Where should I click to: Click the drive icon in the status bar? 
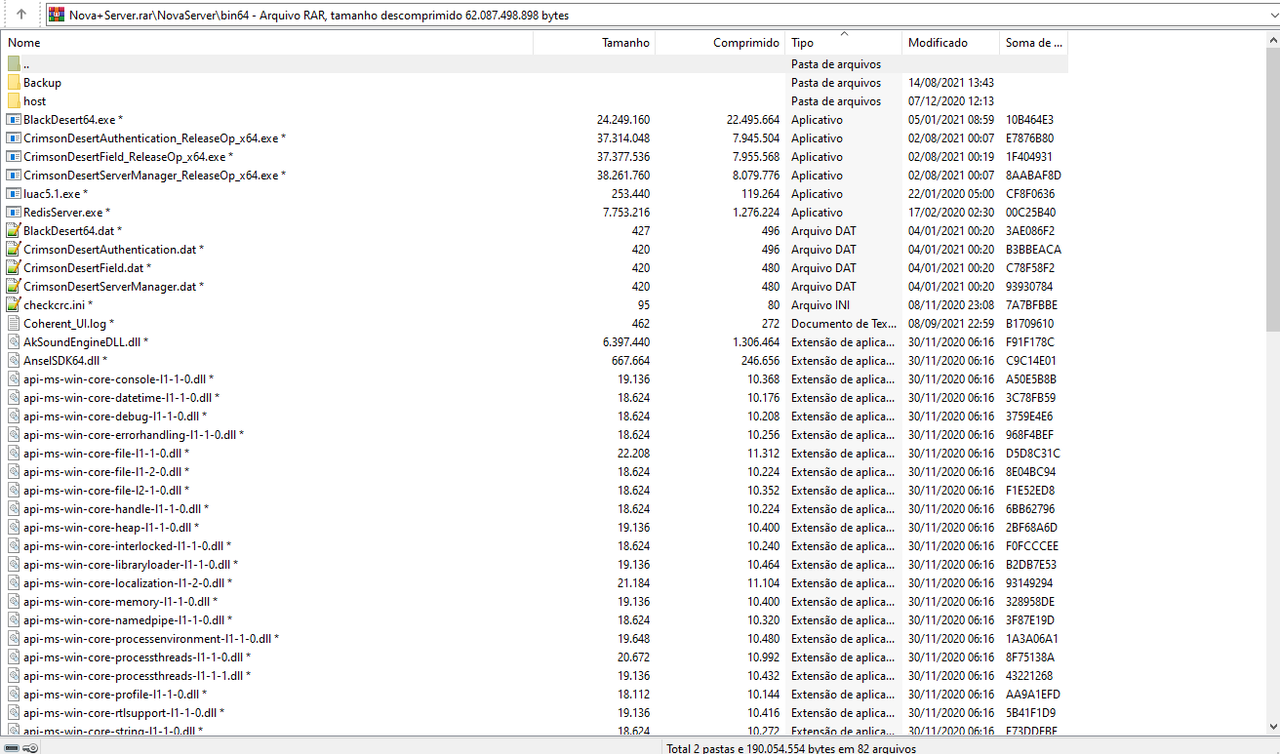[11, 747]
